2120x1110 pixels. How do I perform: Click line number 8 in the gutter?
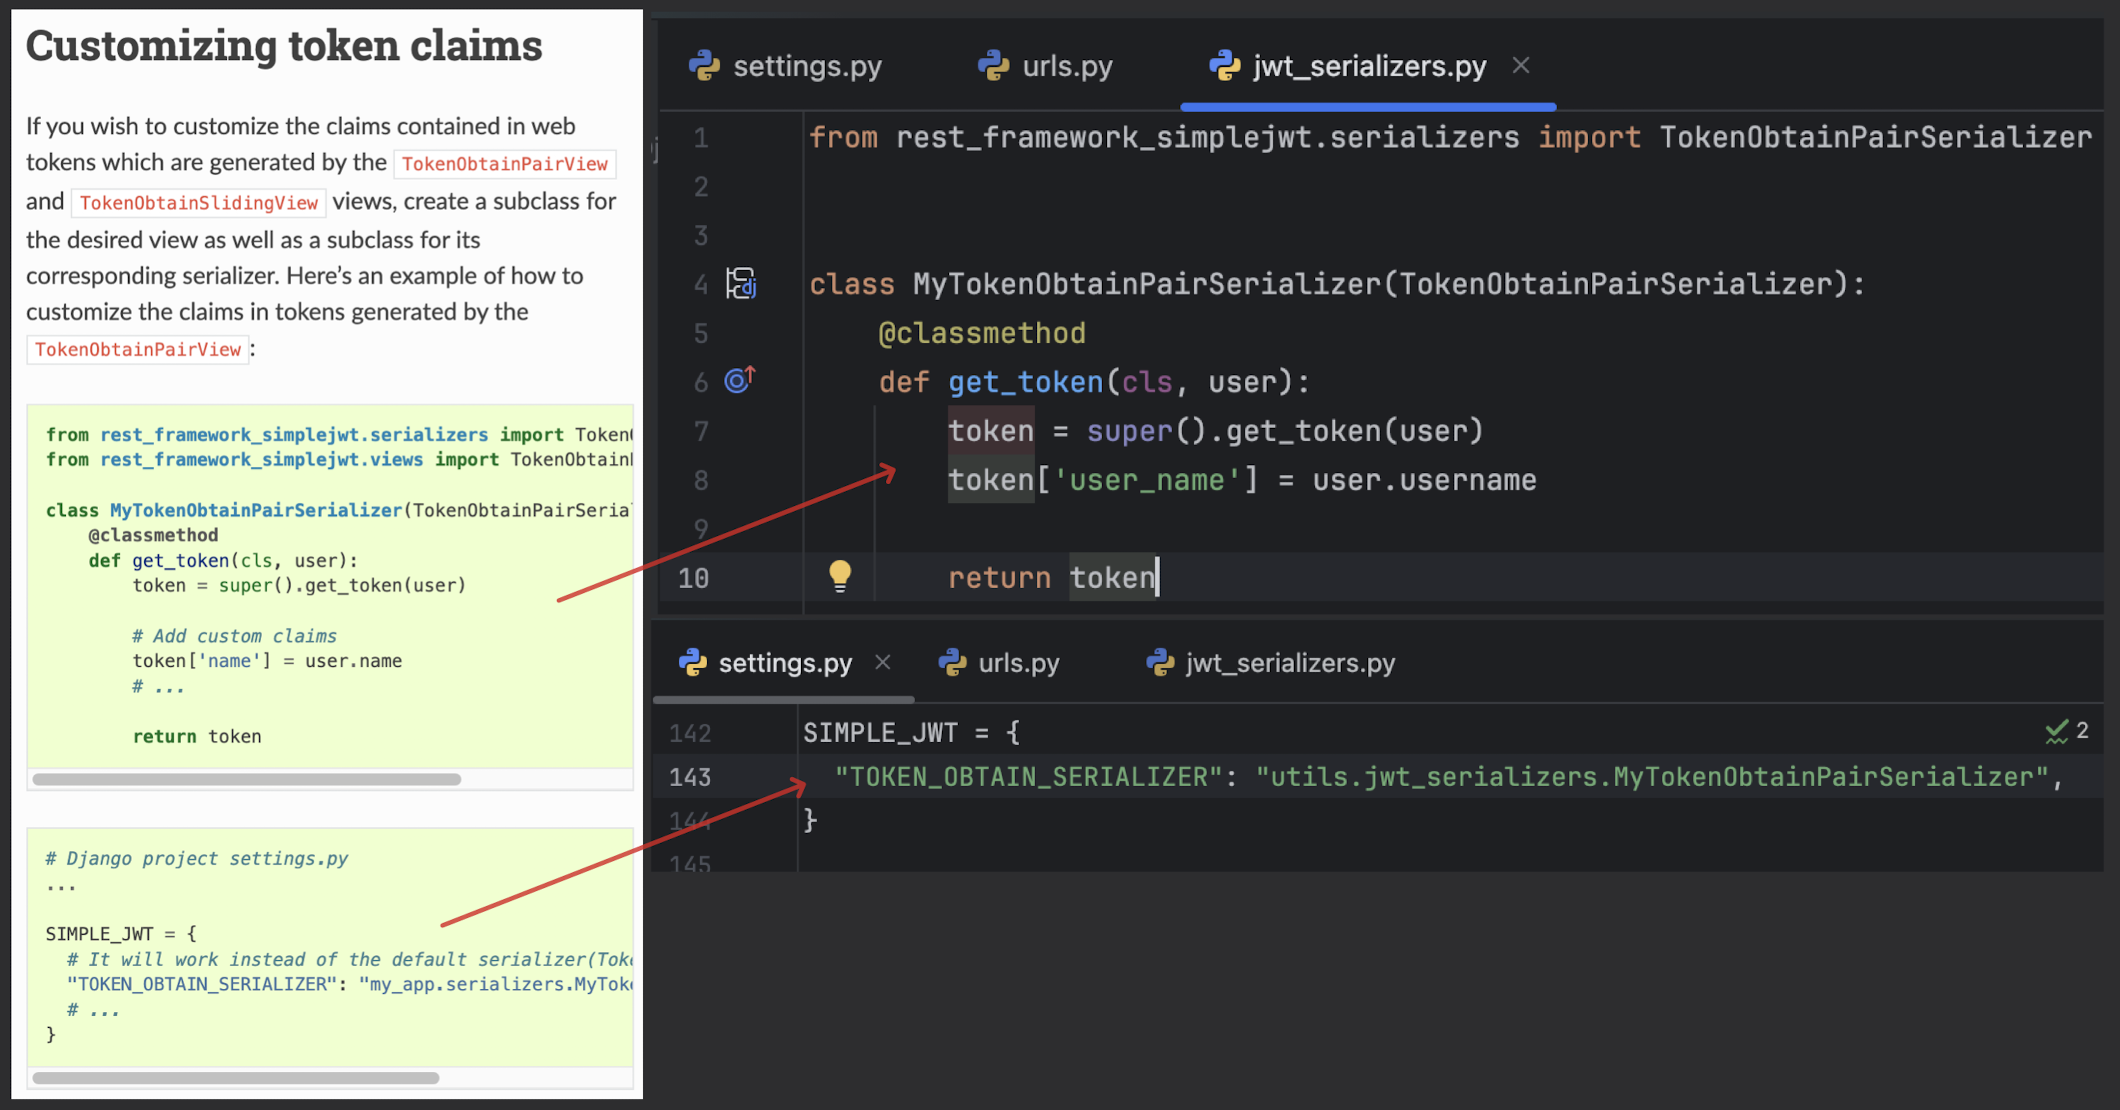click(701, 481)
